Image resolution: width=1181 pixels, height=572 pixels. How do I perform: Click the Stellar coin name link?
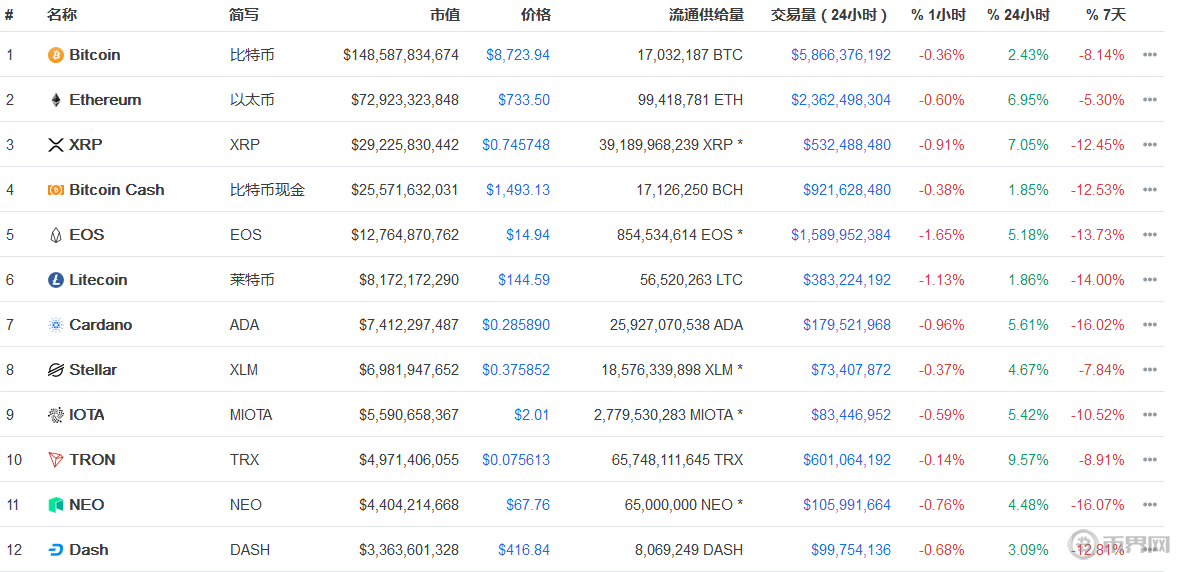93,370
